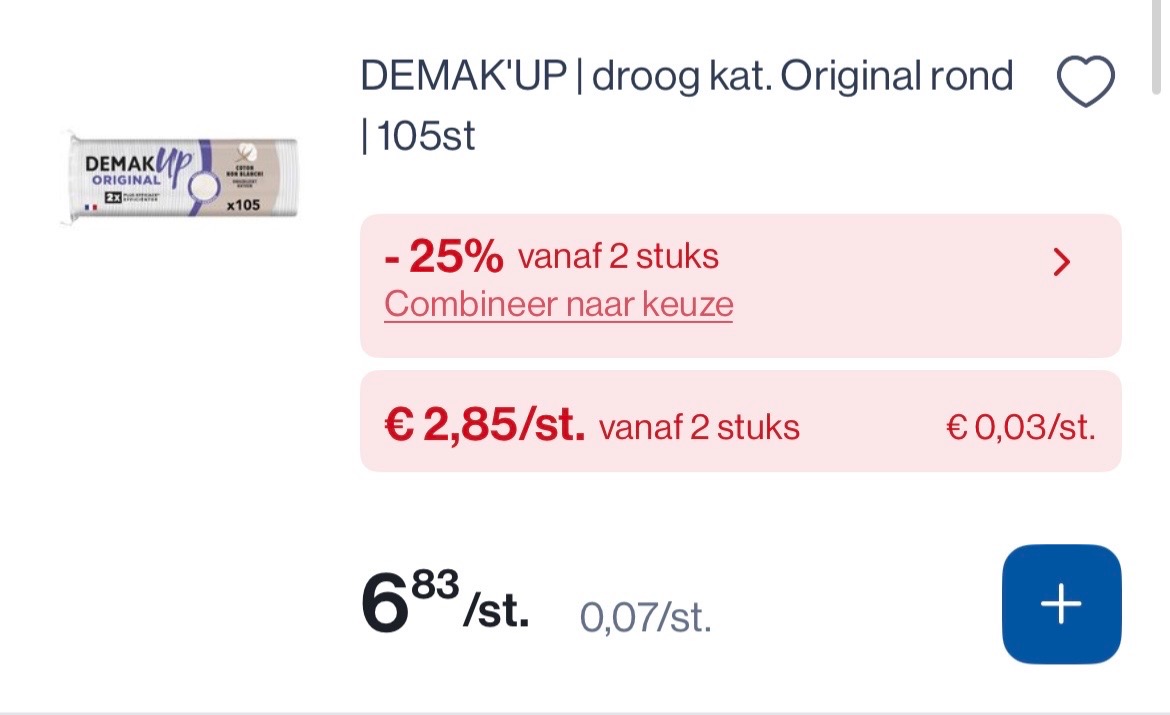Open product via DEMAK'UP package thumbnail
The image size is (1170, 715).
coord(182,178)
